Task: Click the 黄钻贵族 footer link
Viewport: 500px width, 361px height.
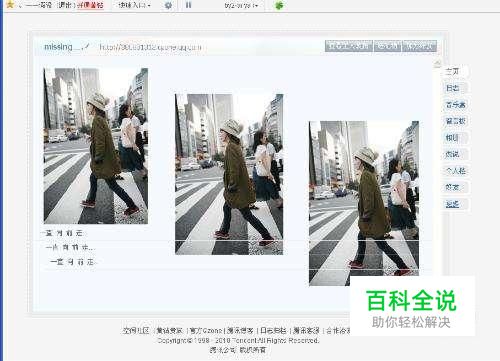Action: (169, 331)
